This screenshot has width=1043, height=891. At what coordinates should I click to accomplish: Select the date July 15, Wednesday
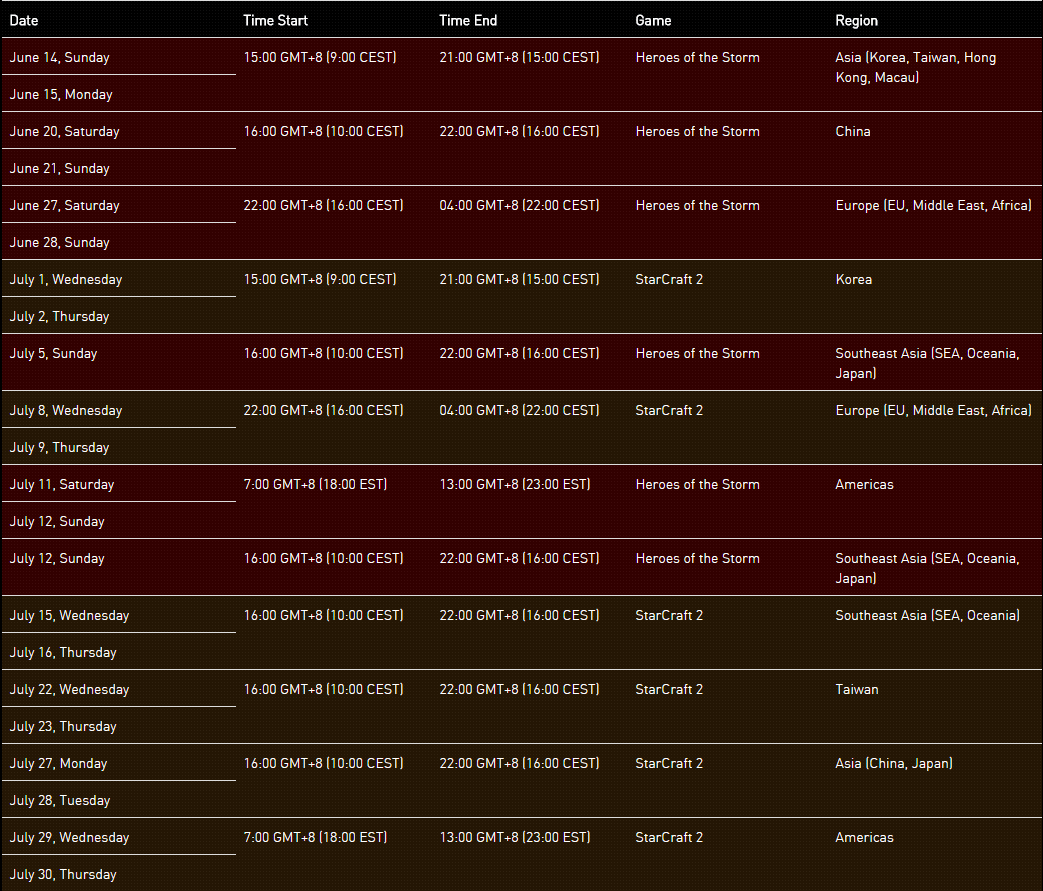click(x=69, y=616)
